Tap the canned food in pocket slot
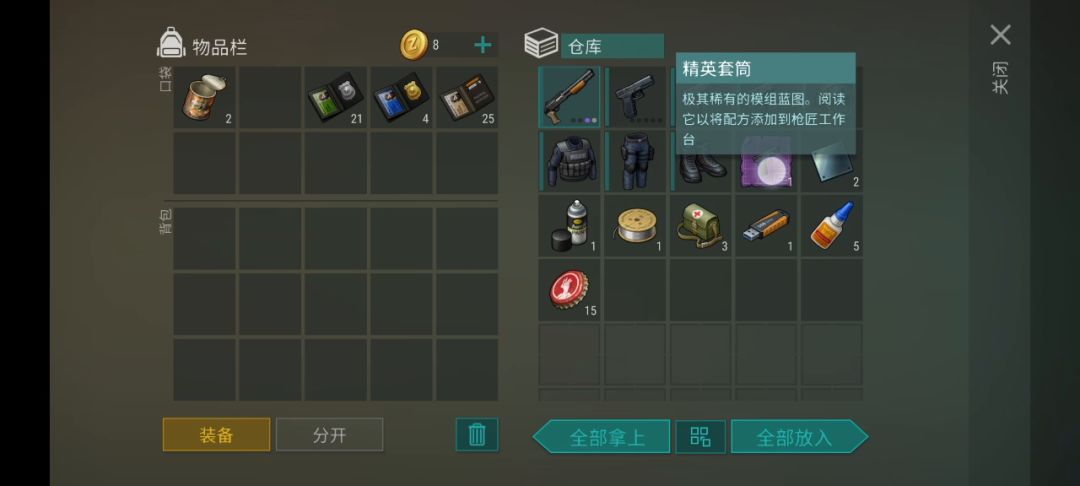 [x=204, y=96]
